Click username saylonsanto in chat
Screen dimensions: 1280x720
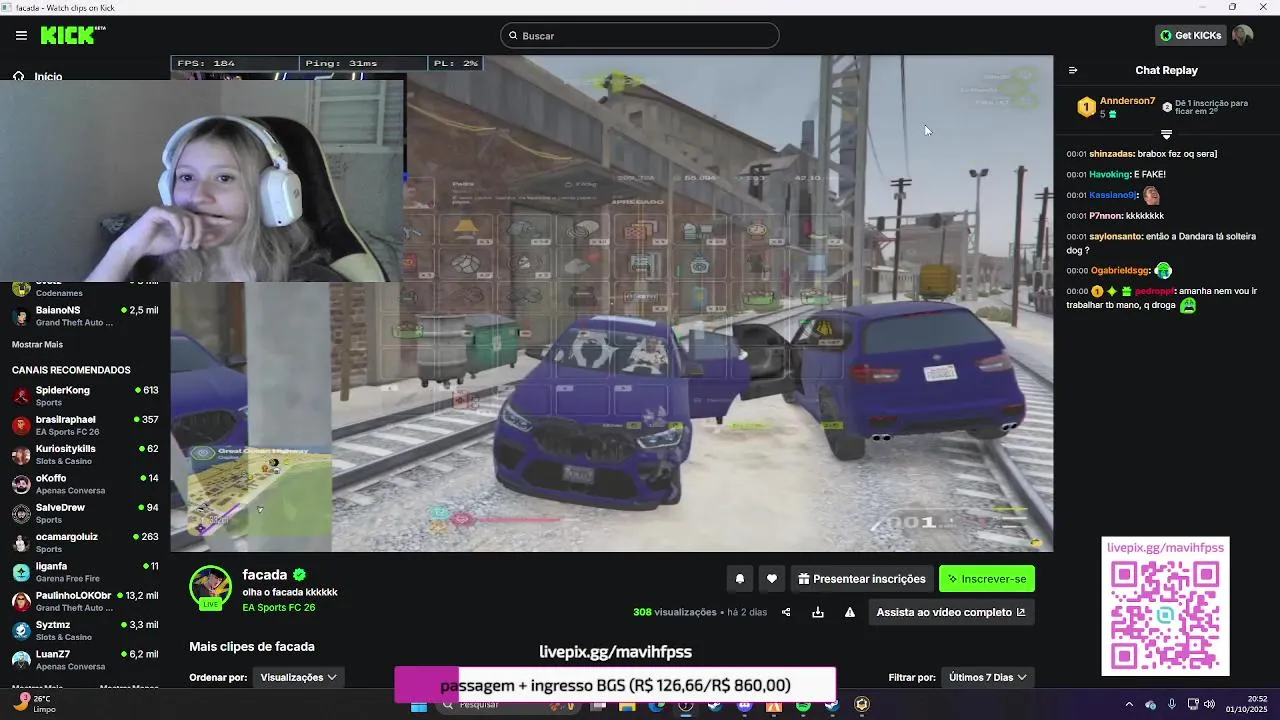click(1115, 236)
